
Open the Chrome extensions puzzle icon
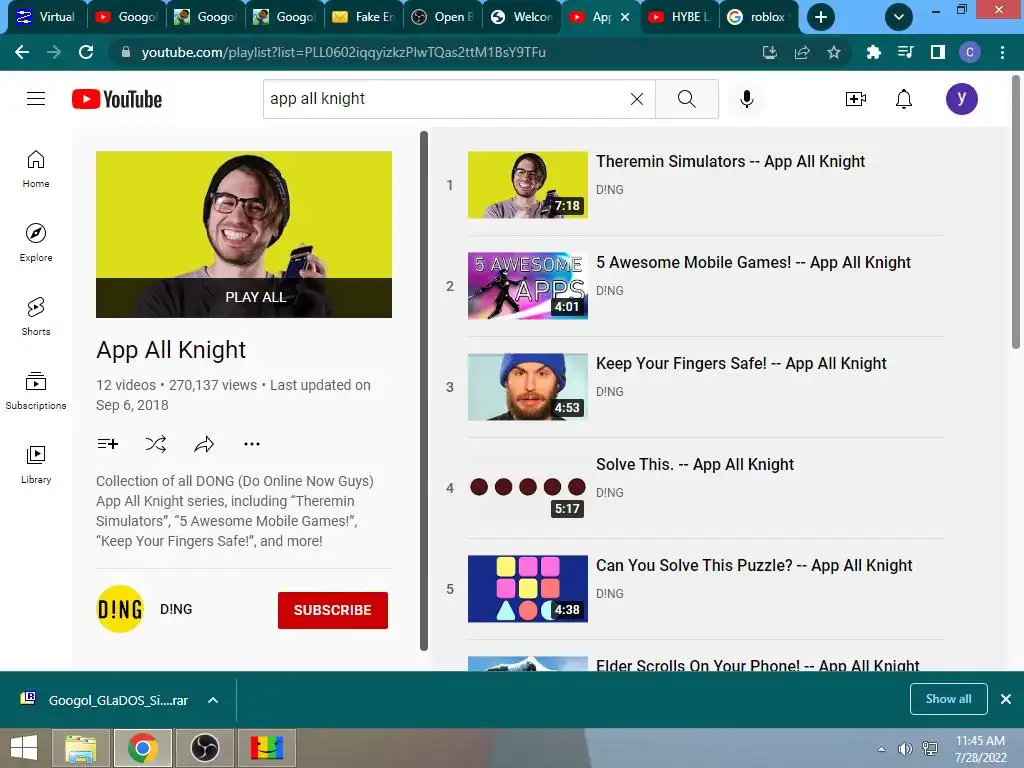873,52
